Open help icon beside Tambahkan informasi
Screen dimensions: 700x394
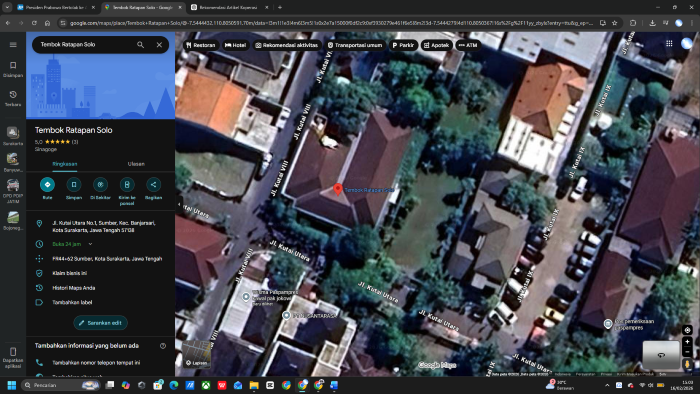[x=163, y=346]
